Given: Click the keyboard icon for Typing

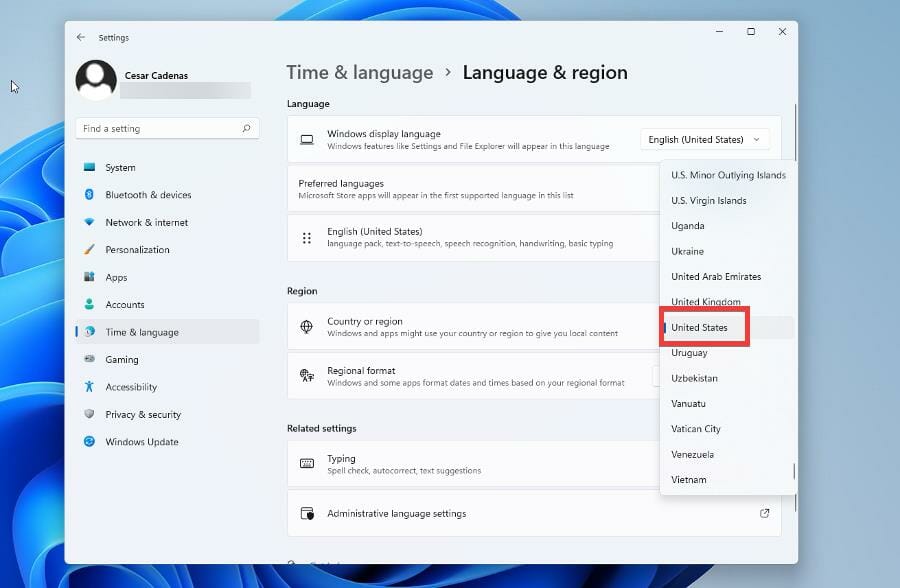Looking at the screenshot, I should (307, 463).
